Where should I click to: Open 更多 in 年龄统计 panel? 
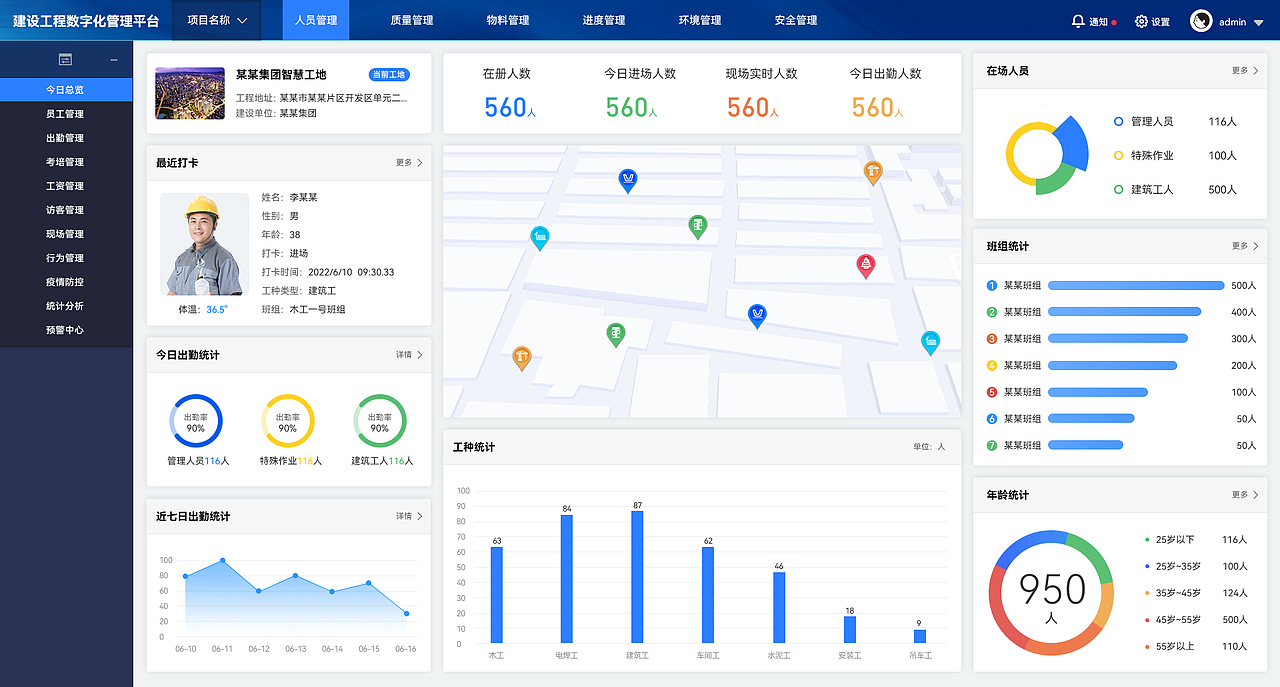tap(1245, 495)
